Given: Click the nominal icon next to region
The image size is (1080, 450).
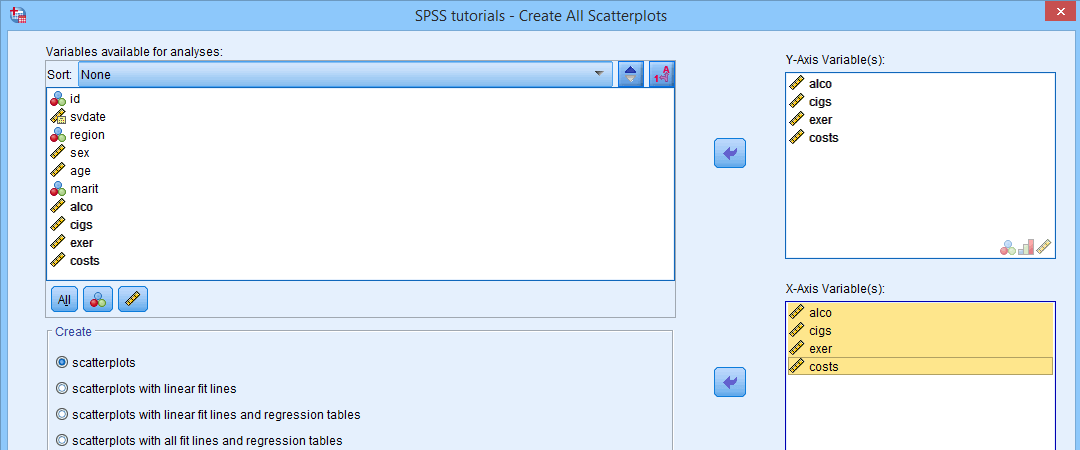Looking at the screenshot, I should [x=59, y=134].
